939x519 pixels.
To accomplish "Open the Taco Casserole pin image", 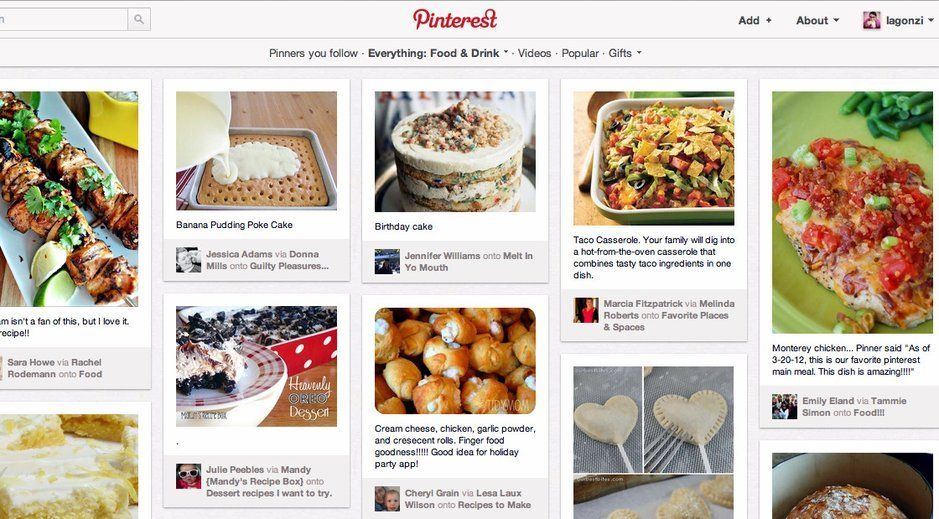I will pos(653,158).
